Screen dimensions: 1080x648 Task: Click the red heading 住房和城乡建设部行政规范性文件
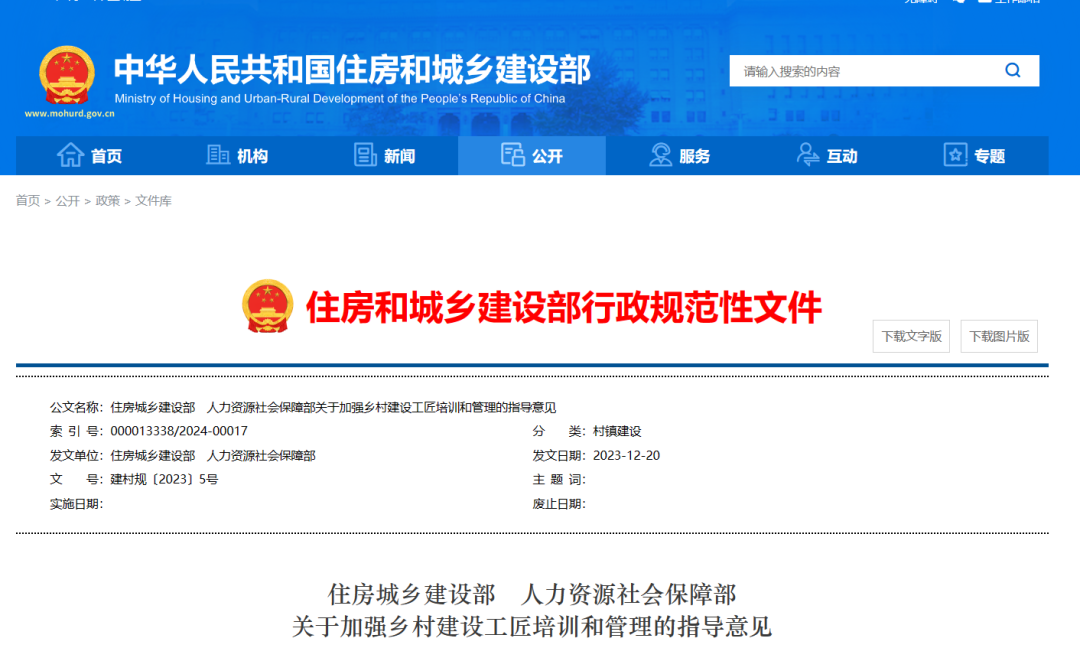click(563, 307)
